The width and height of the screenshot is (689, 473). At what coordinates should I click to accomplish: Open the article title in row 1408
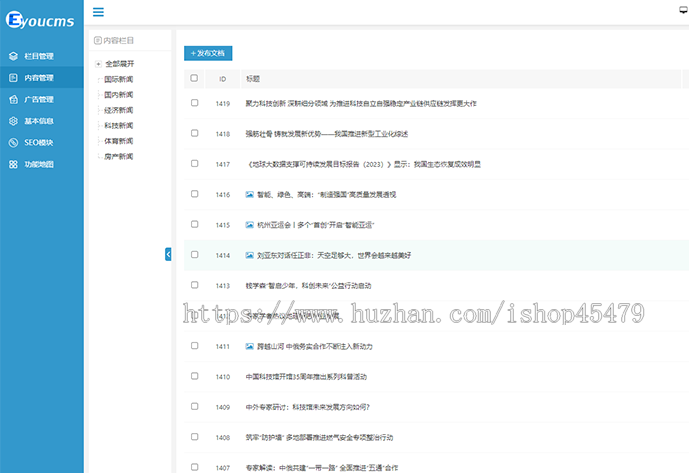click(319, 437)
